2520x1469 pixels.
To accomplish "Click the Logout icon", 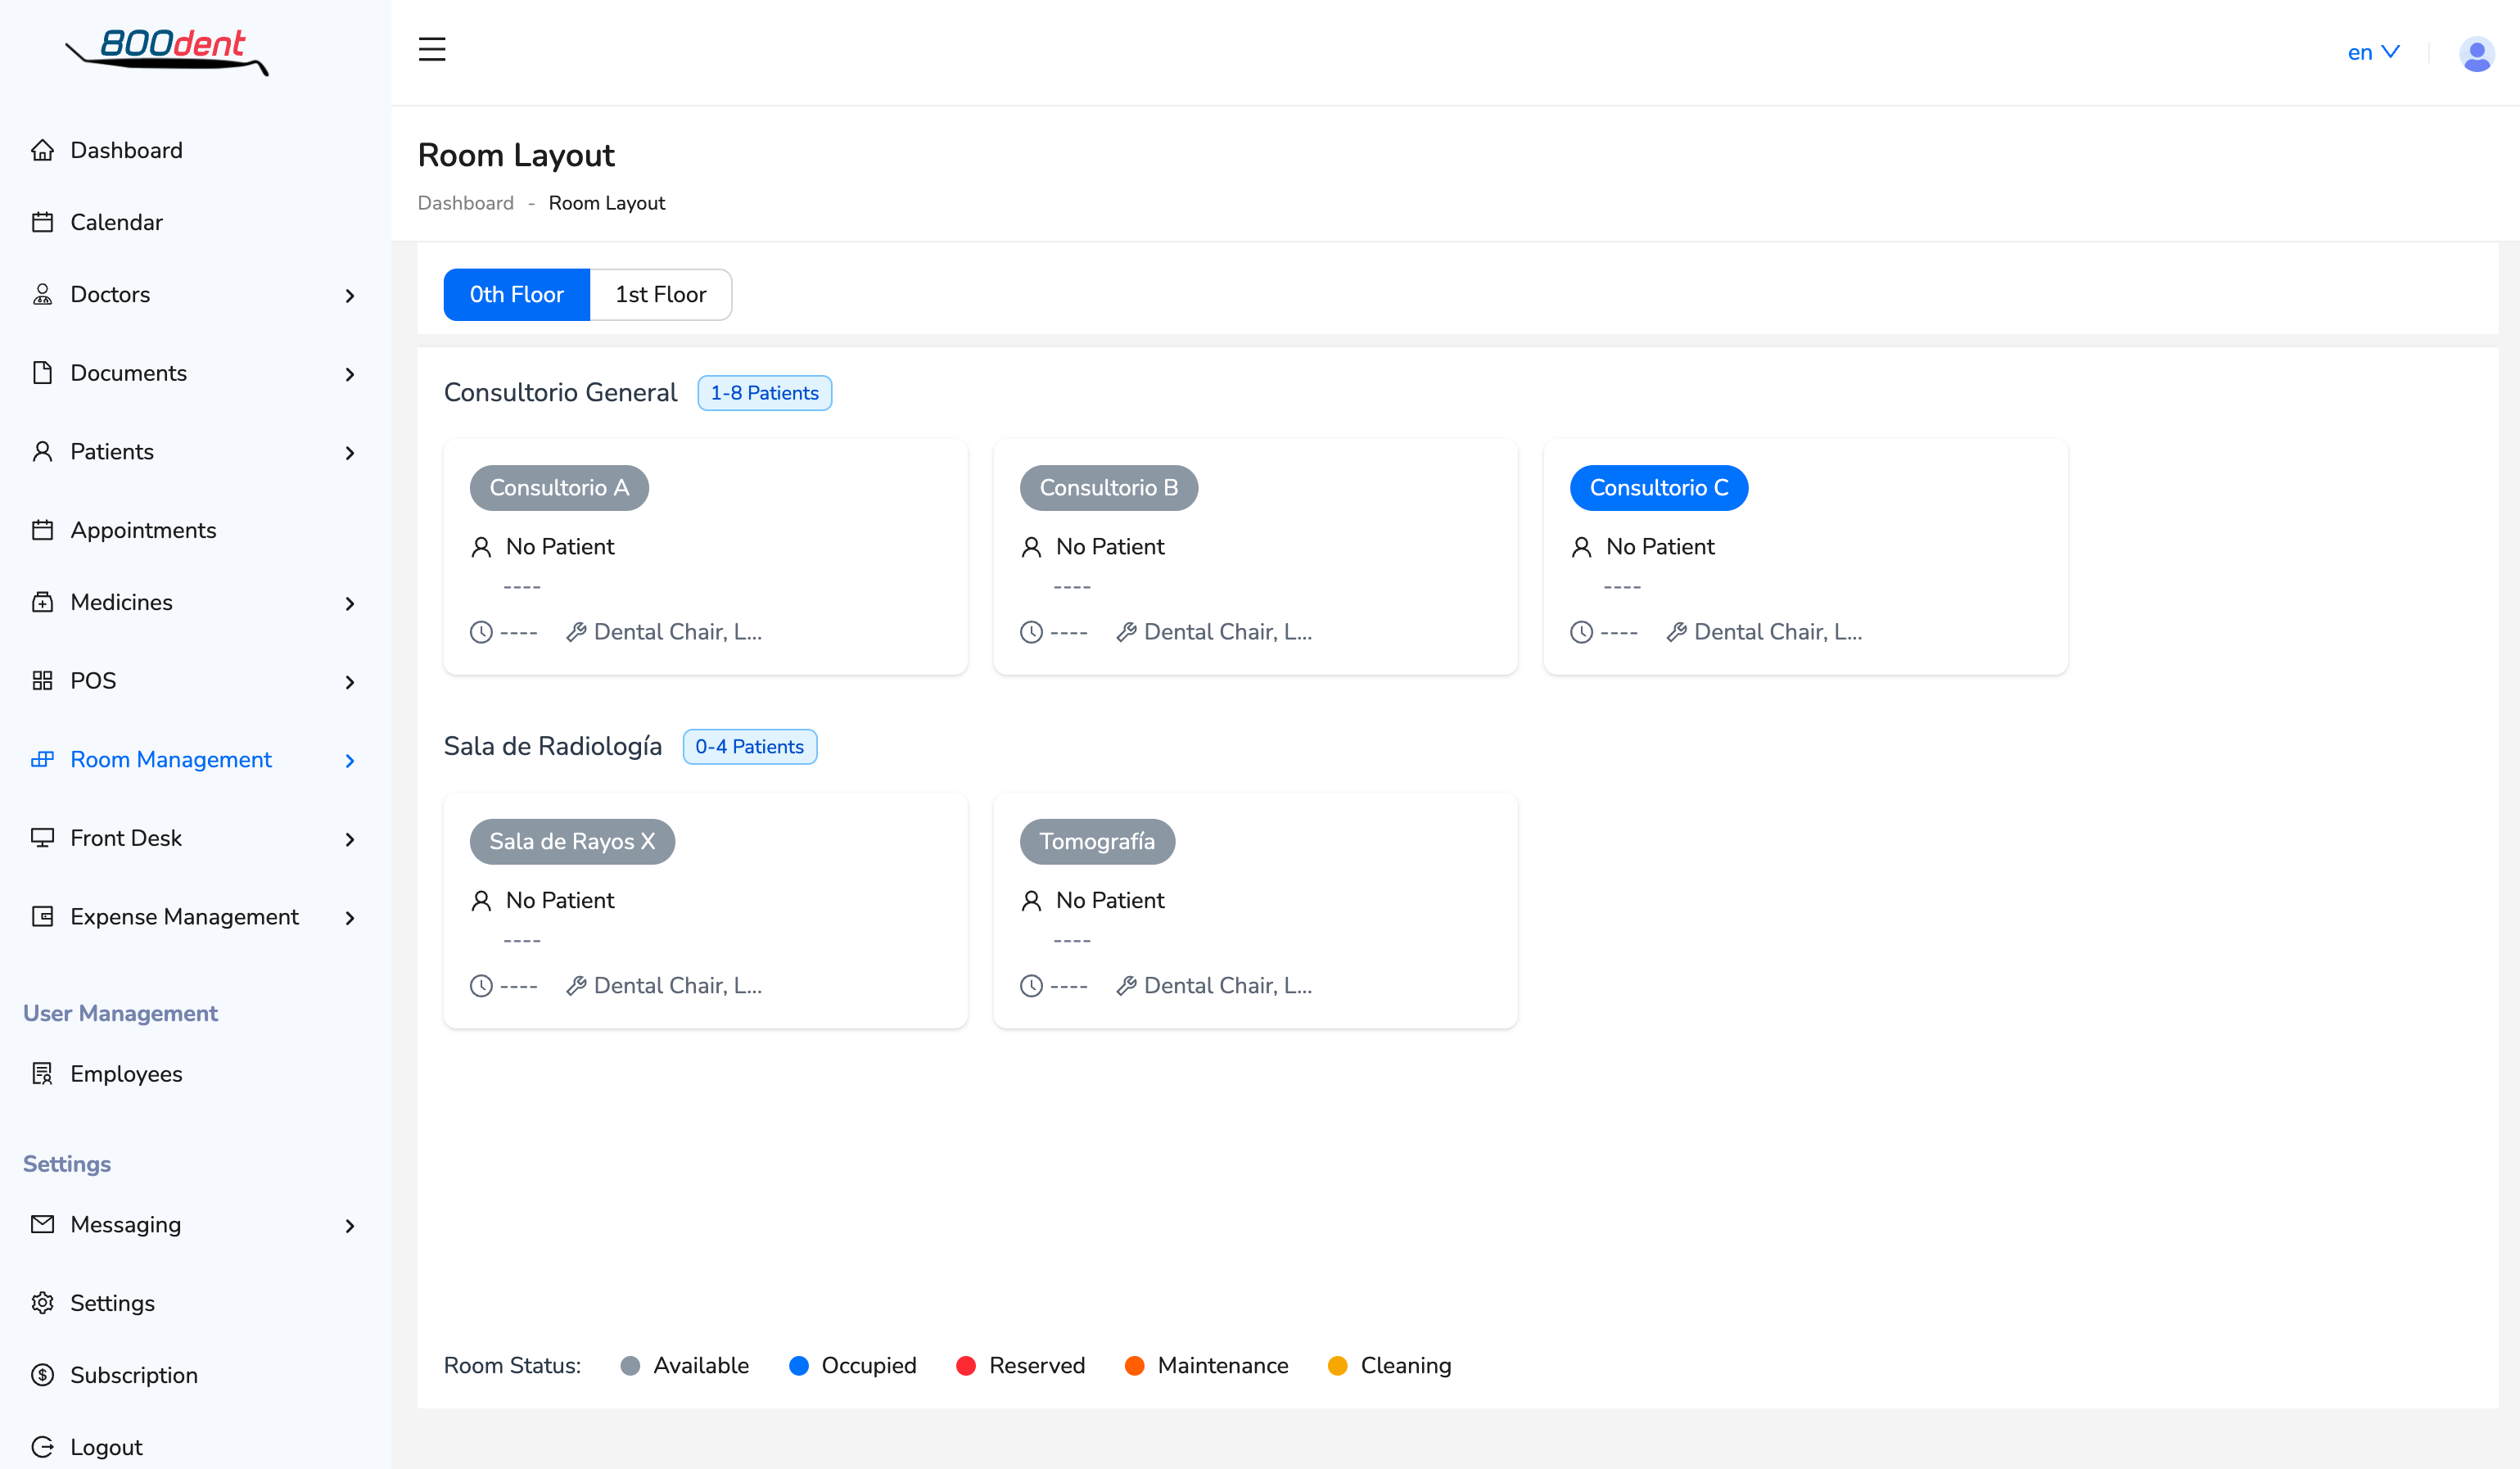I will (42, 1447).
